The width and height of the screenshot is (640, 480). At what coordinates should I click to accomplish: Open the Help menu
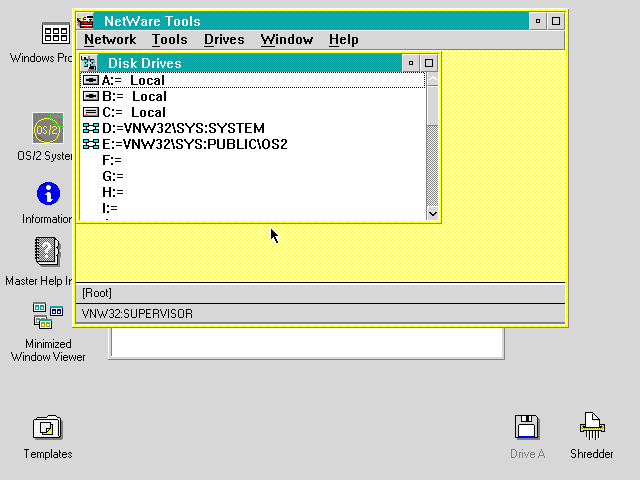(344, 40)
